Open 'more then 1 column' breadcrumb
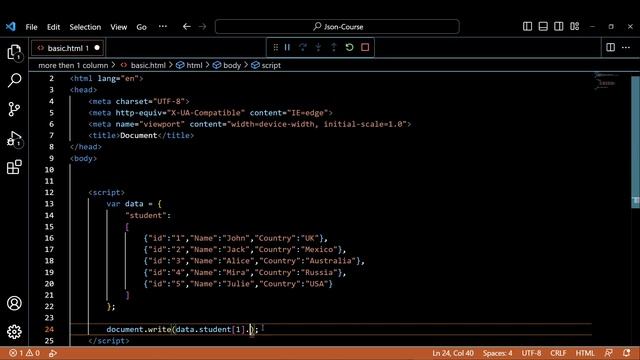The image size is (640, 360). pyautogui.click(x=73, y=65)
